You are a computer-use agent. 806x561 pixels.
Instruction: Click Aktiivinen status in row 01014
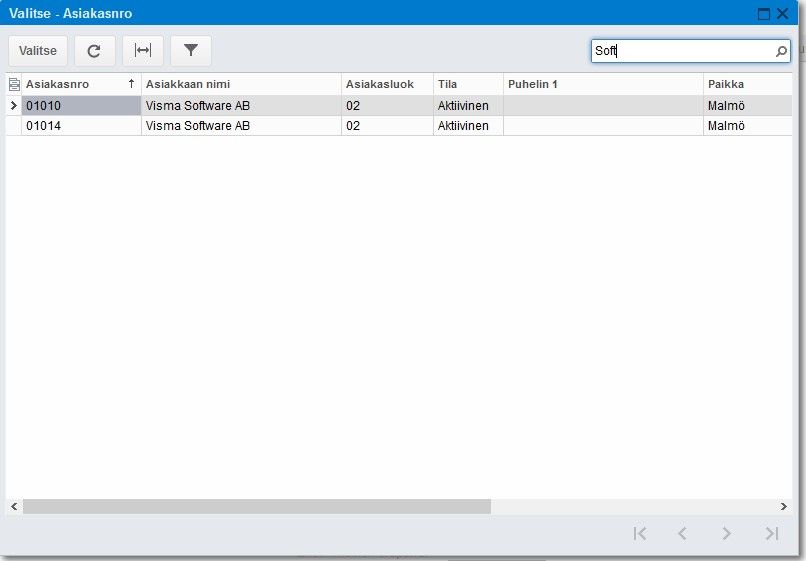click(468, 125)
